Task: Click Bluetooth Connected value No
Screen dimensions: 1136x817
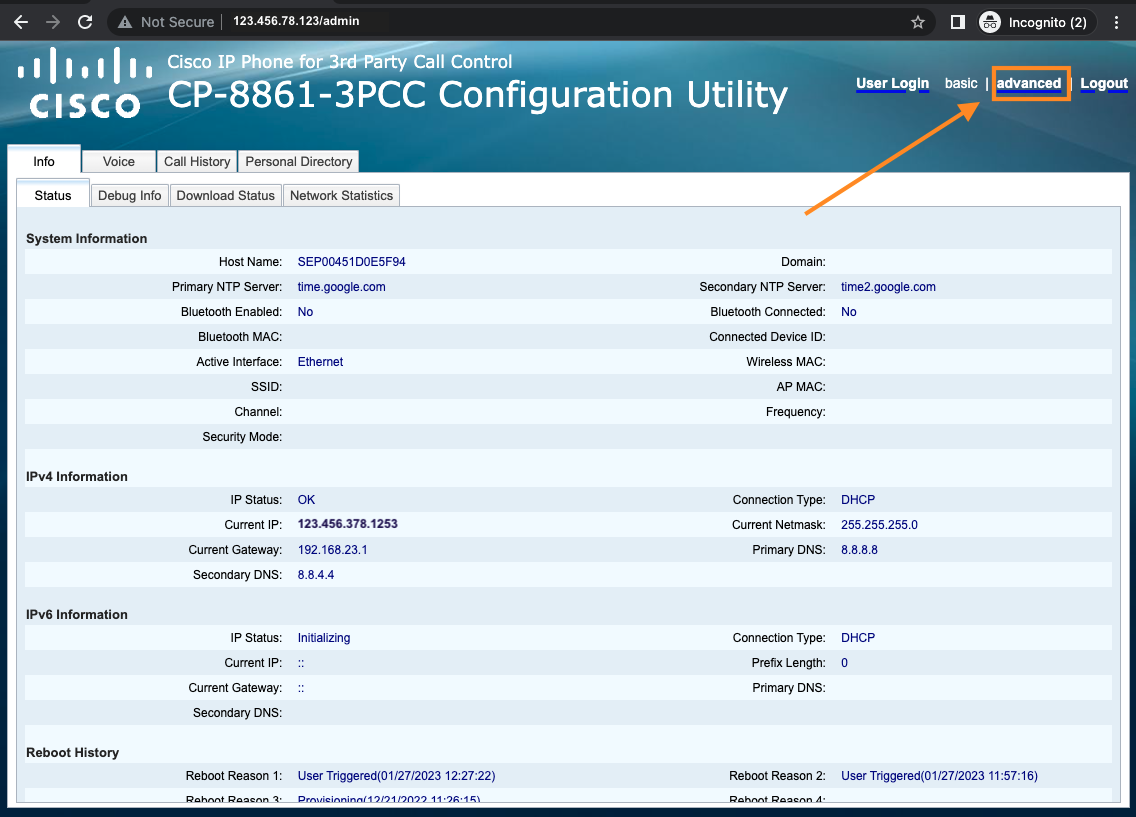Action: click(848, 312)
